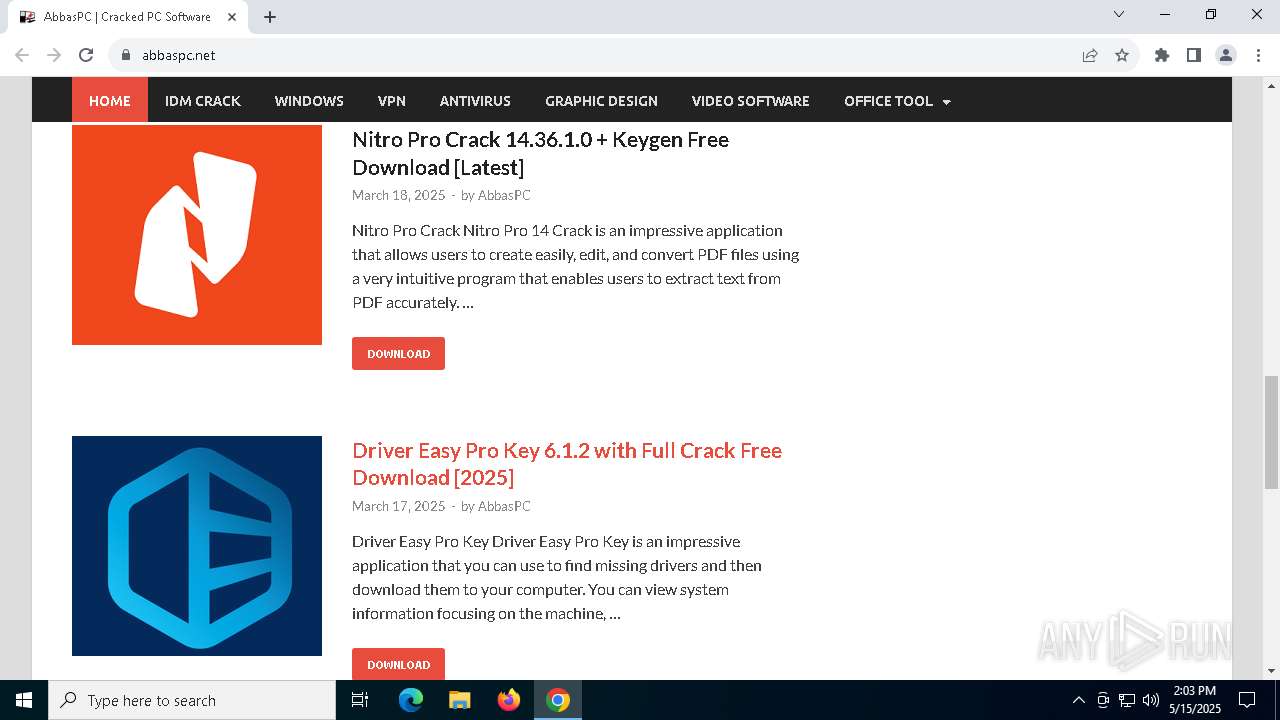The width and height of the screenshot is (1280, 720).
Task: Click the tray meet-now camera icon
Action: pos(1103,700)
